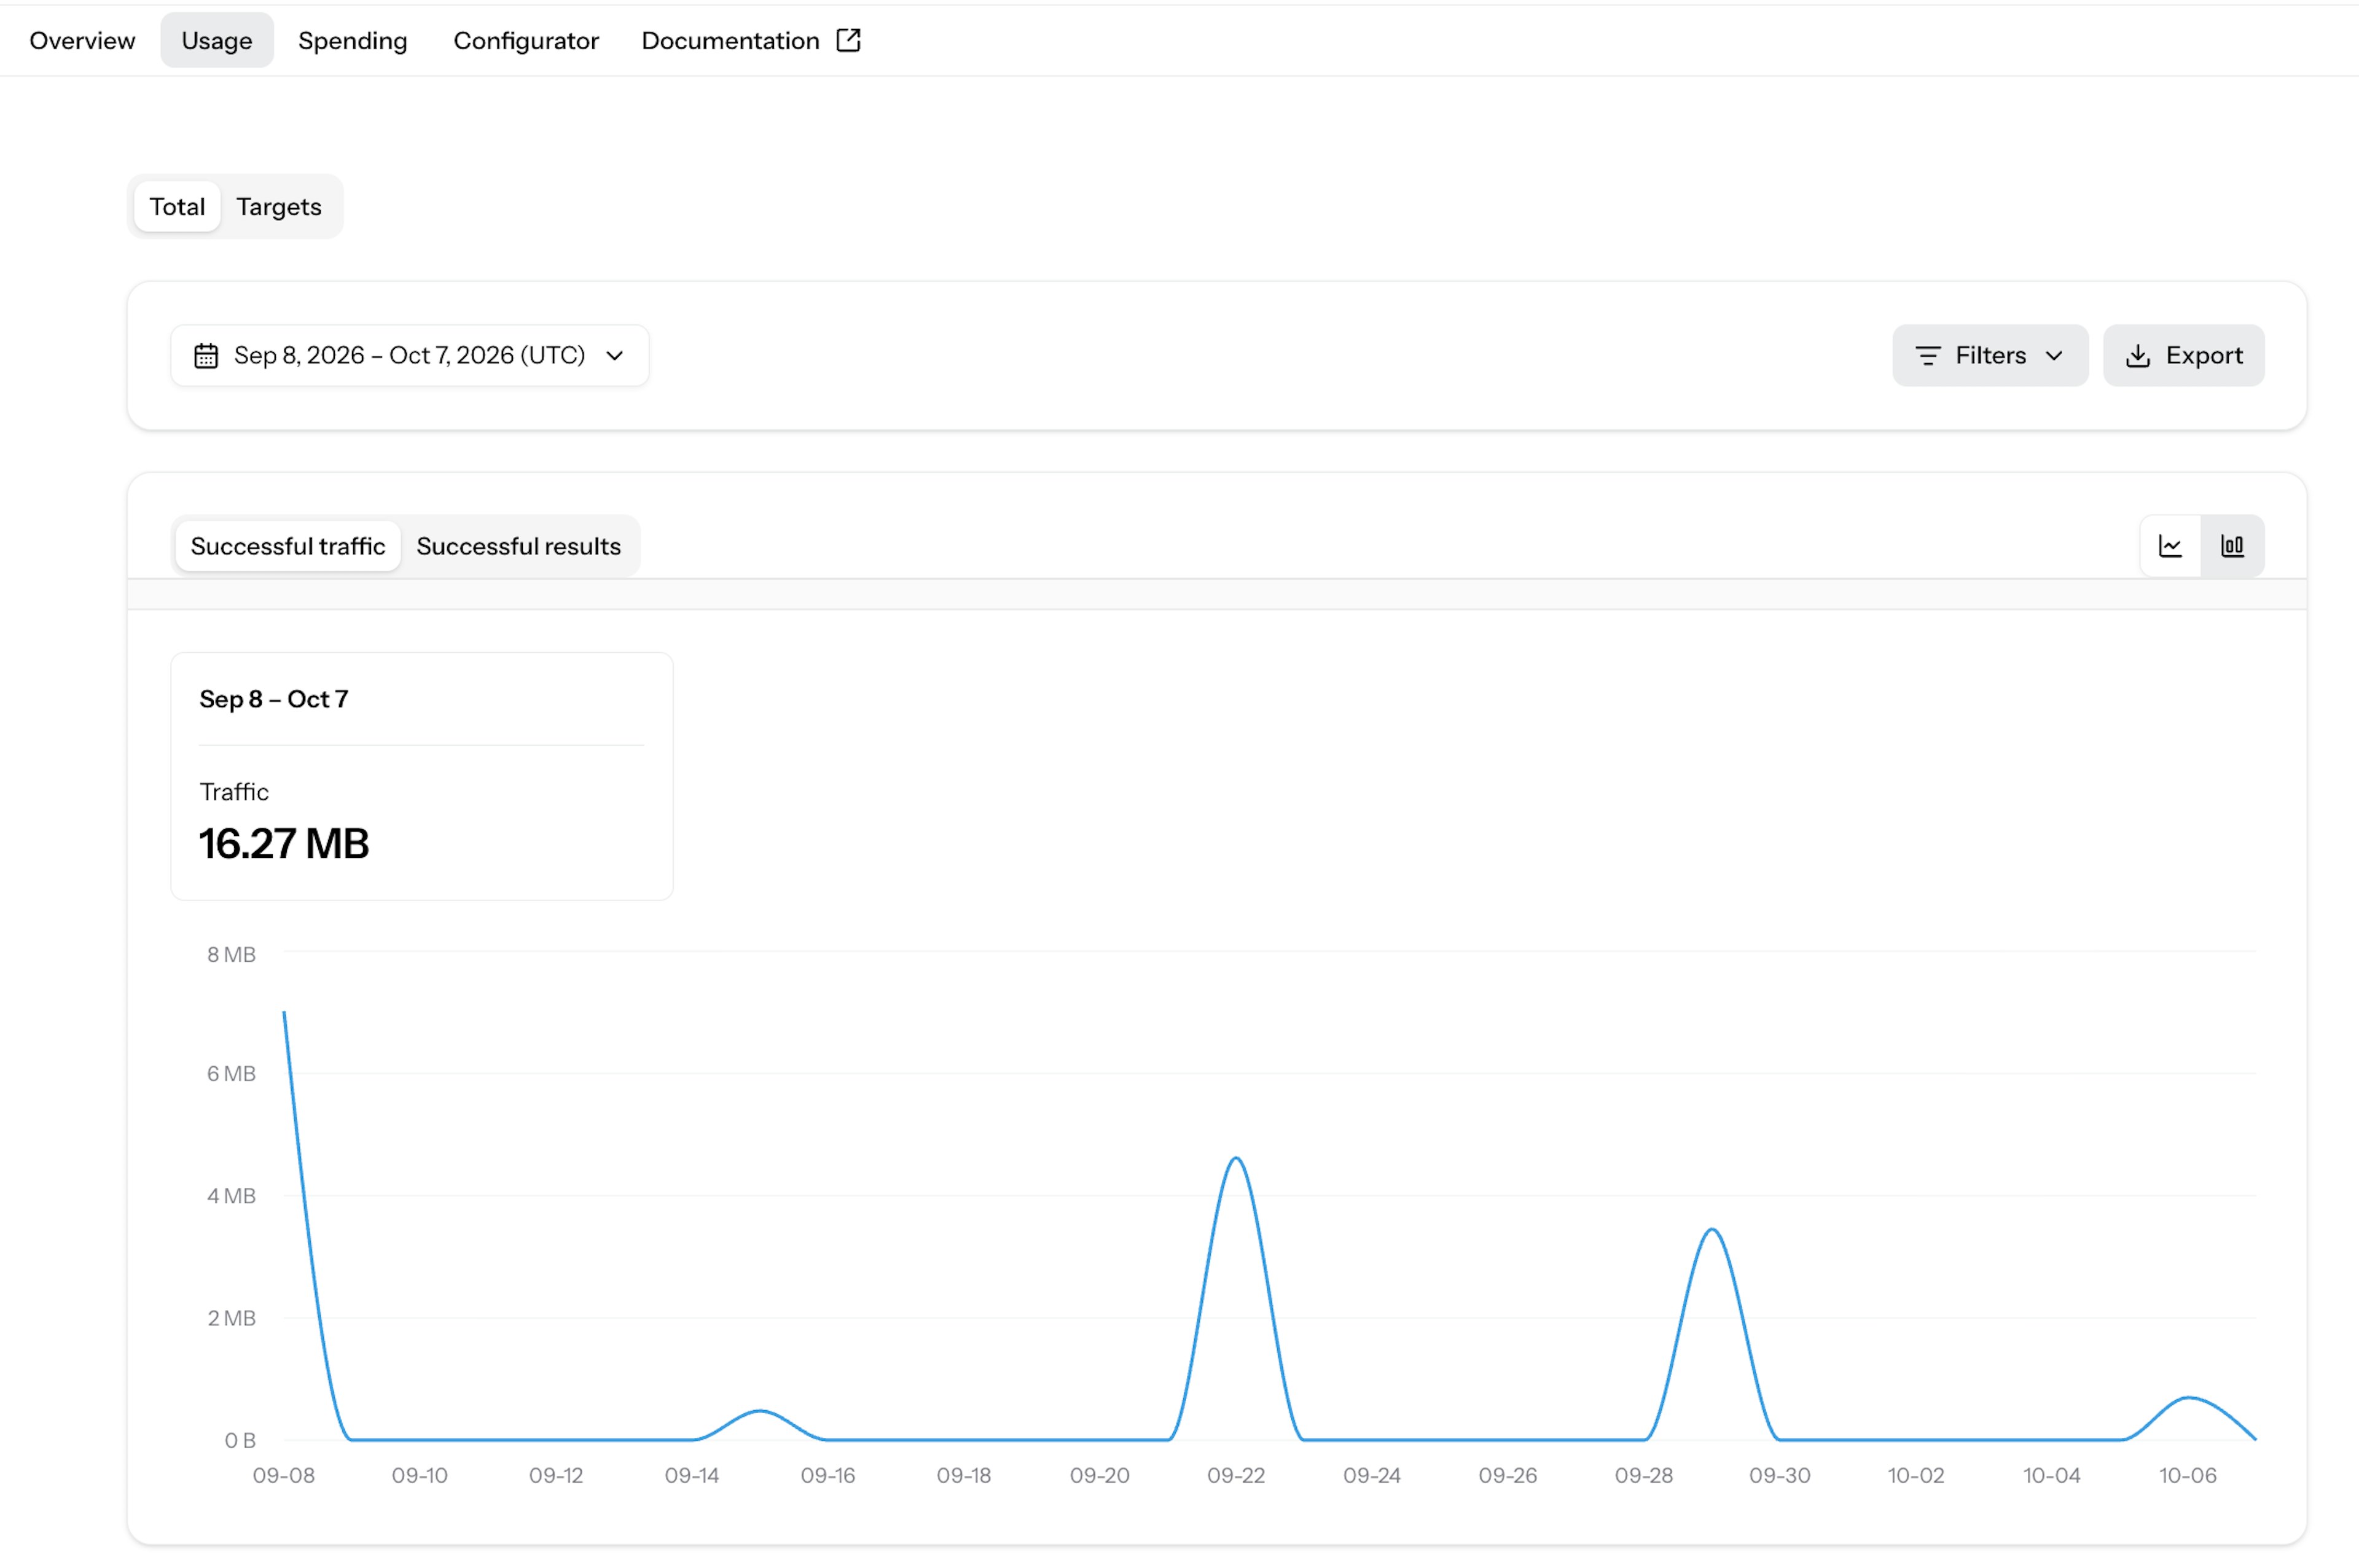Show Successful results chart

point(518,546)
